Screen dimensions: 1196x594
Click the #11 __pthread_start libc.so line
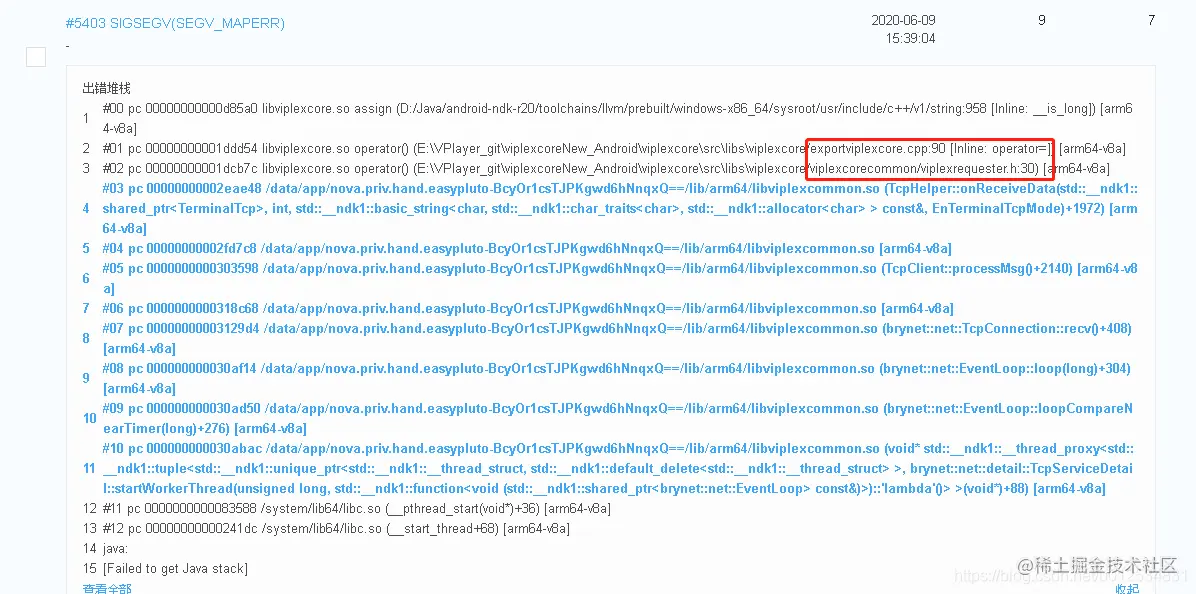click(356, 509)
